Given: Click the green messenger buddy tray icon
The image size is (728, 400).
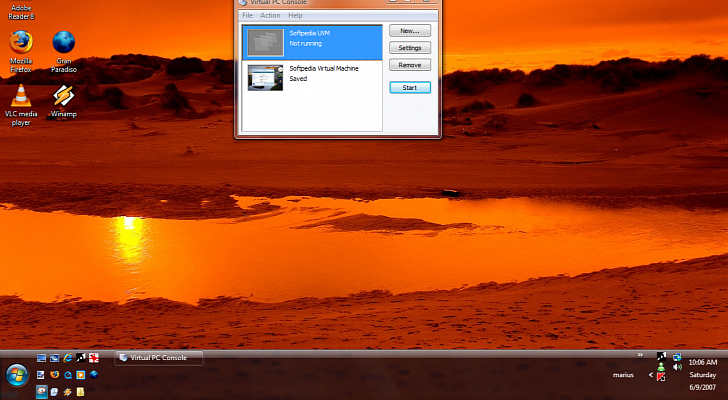Looking at the screenshot, I should [x=661, y=366].
